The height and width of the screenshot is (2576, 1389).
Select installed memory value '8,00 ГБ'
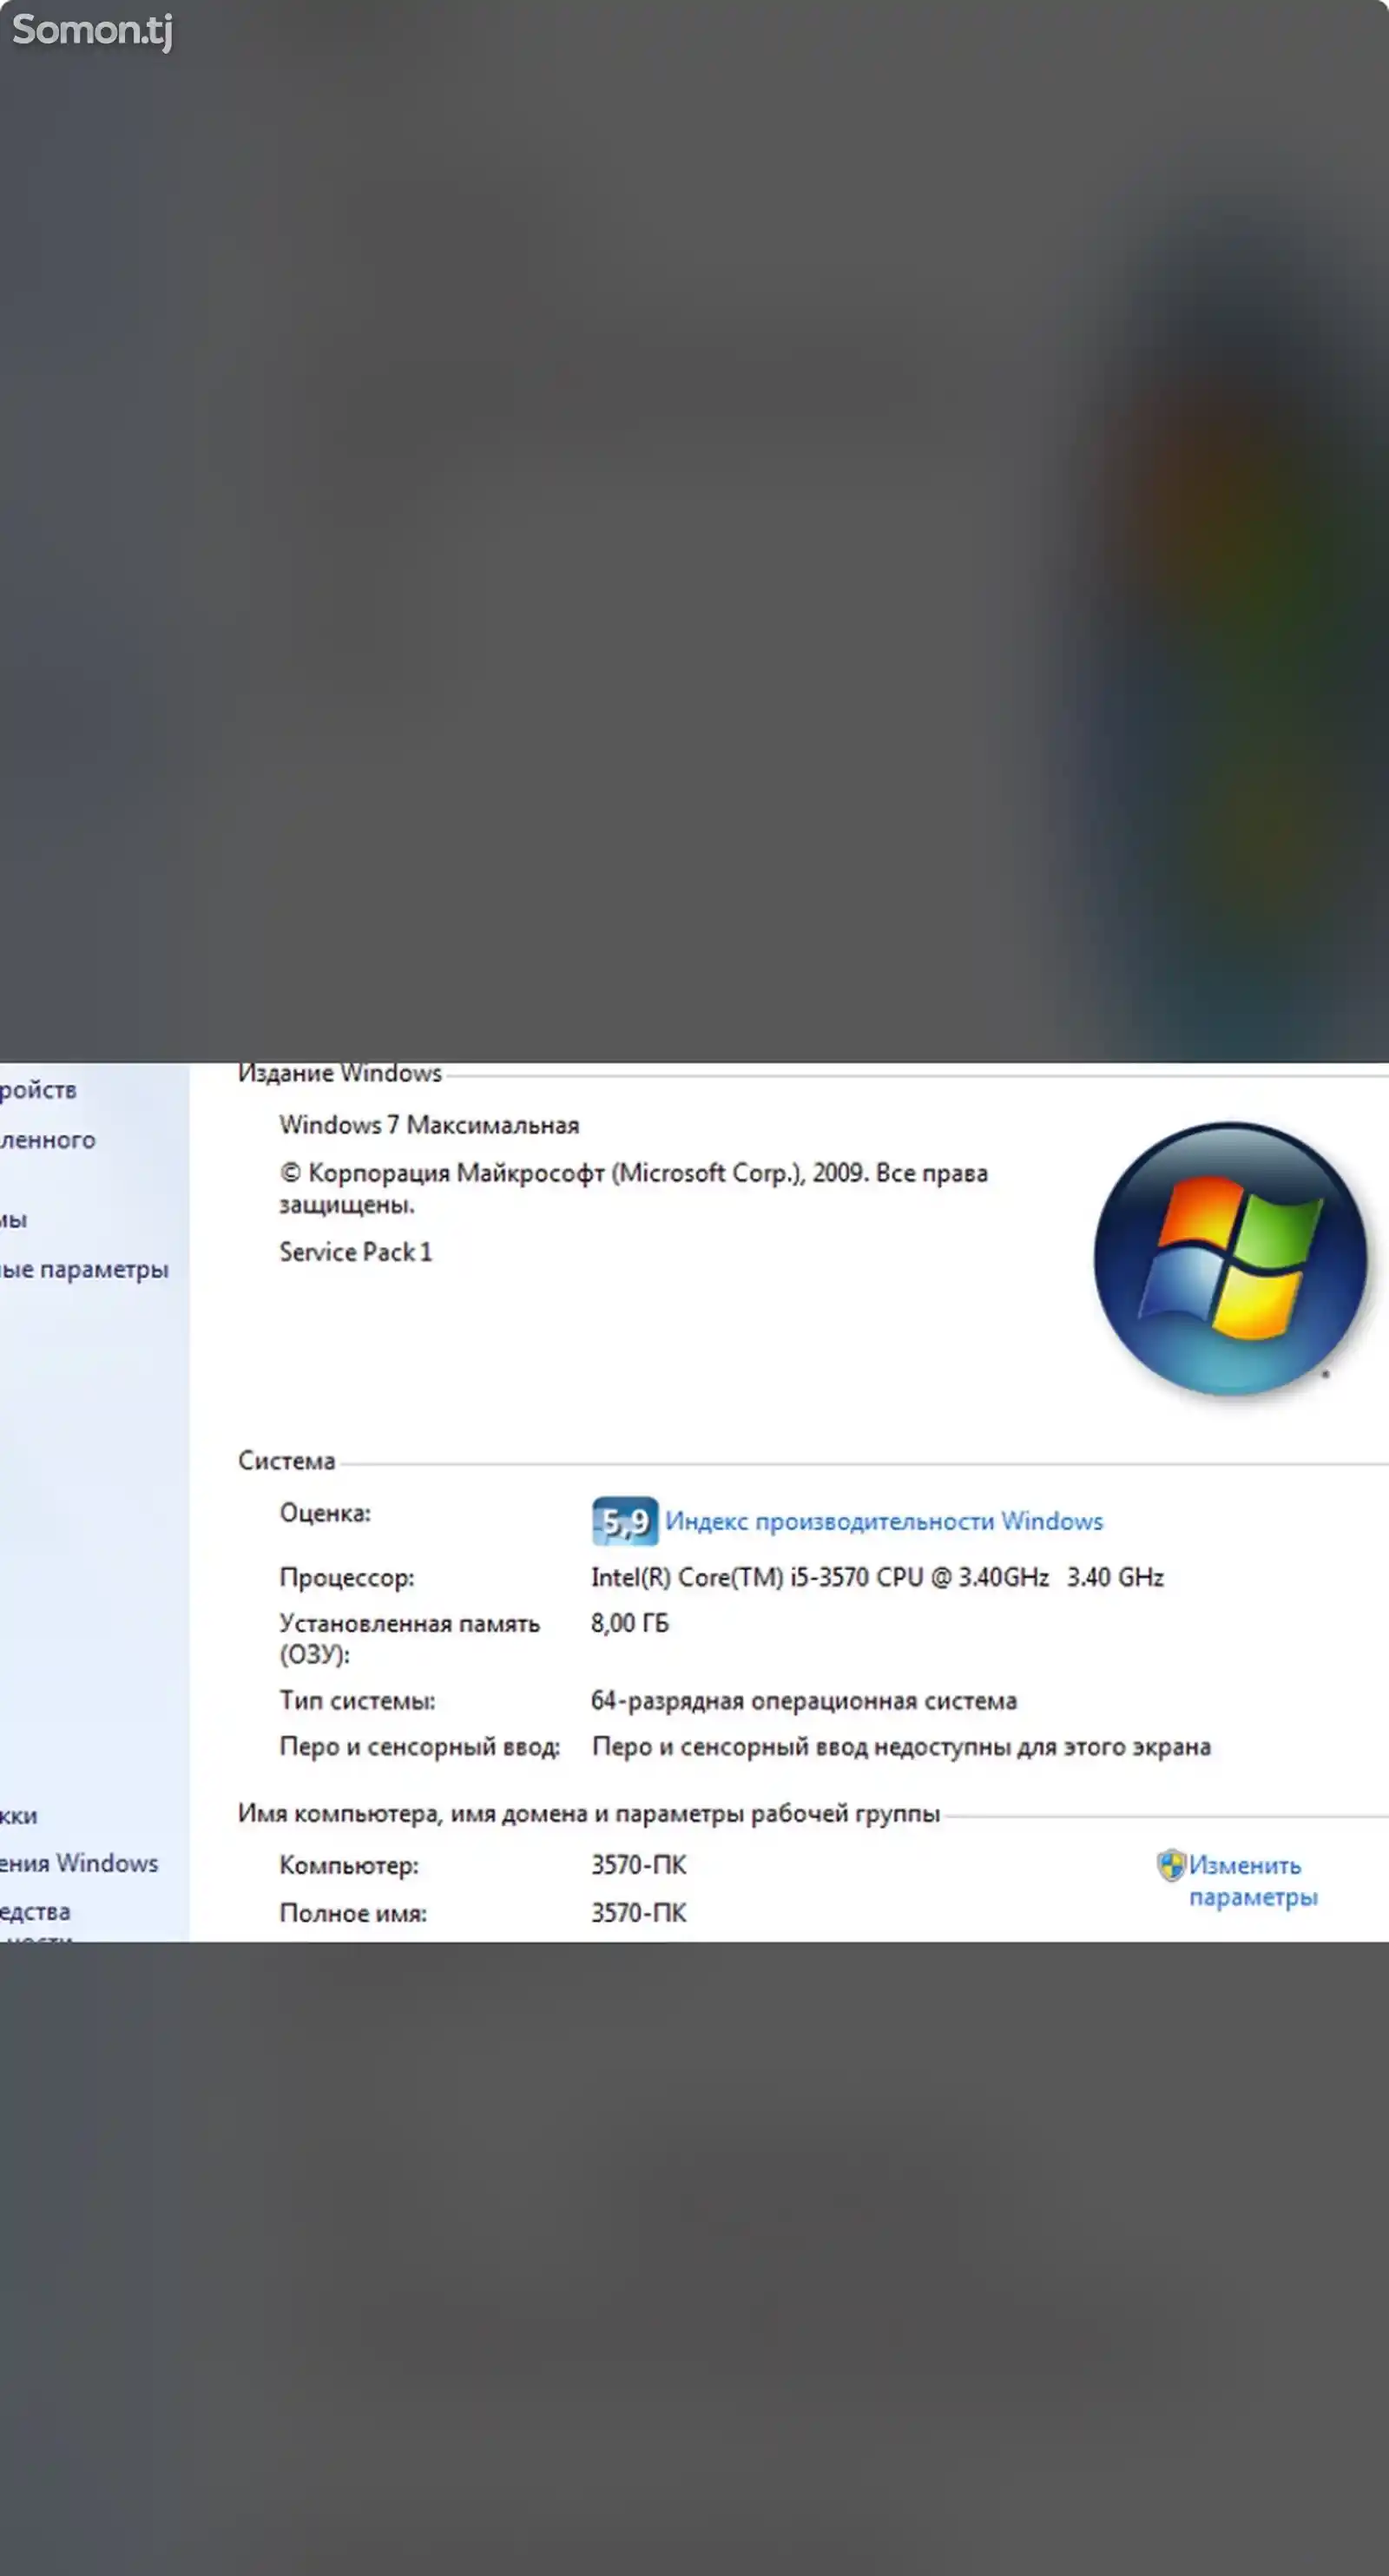[x=629, y=1623]
